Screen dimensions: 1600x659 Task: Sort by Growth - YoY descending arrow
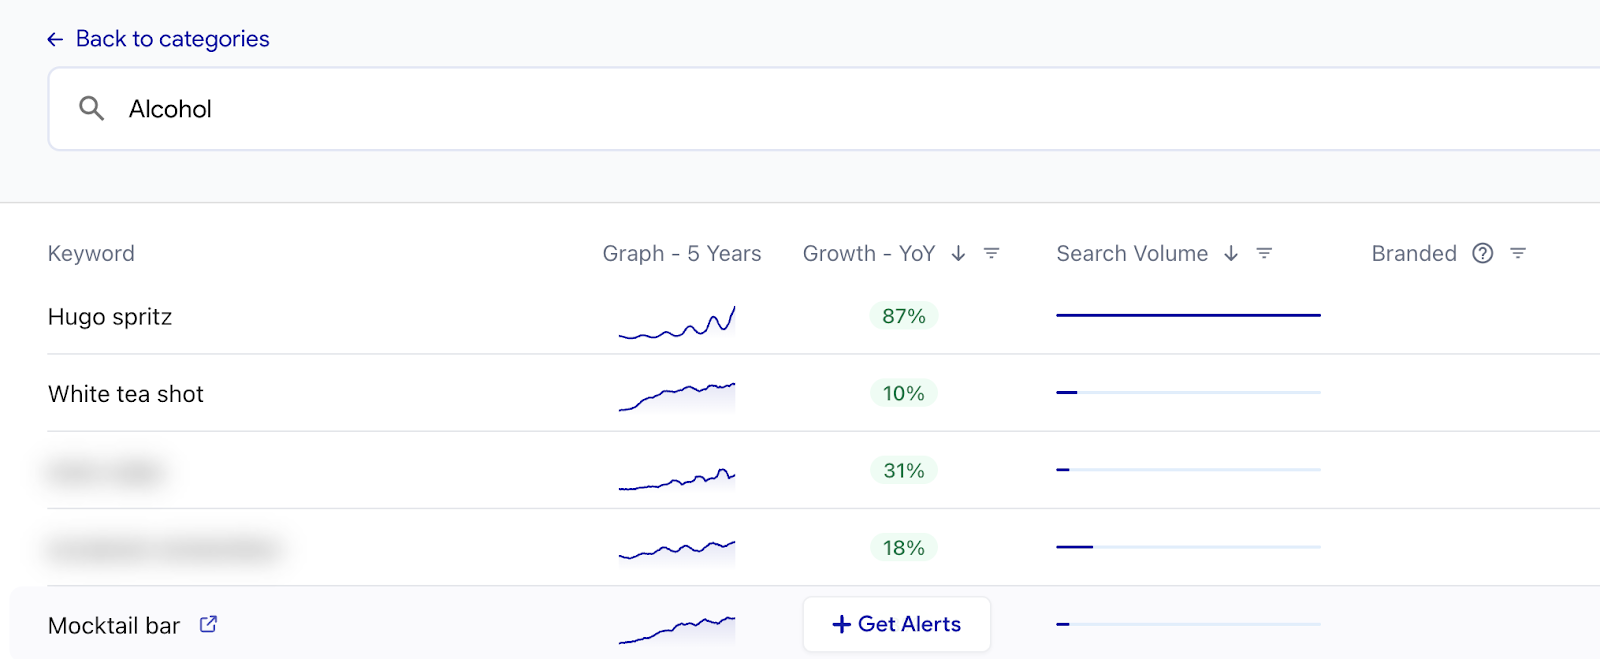click(x=958, y=254)
